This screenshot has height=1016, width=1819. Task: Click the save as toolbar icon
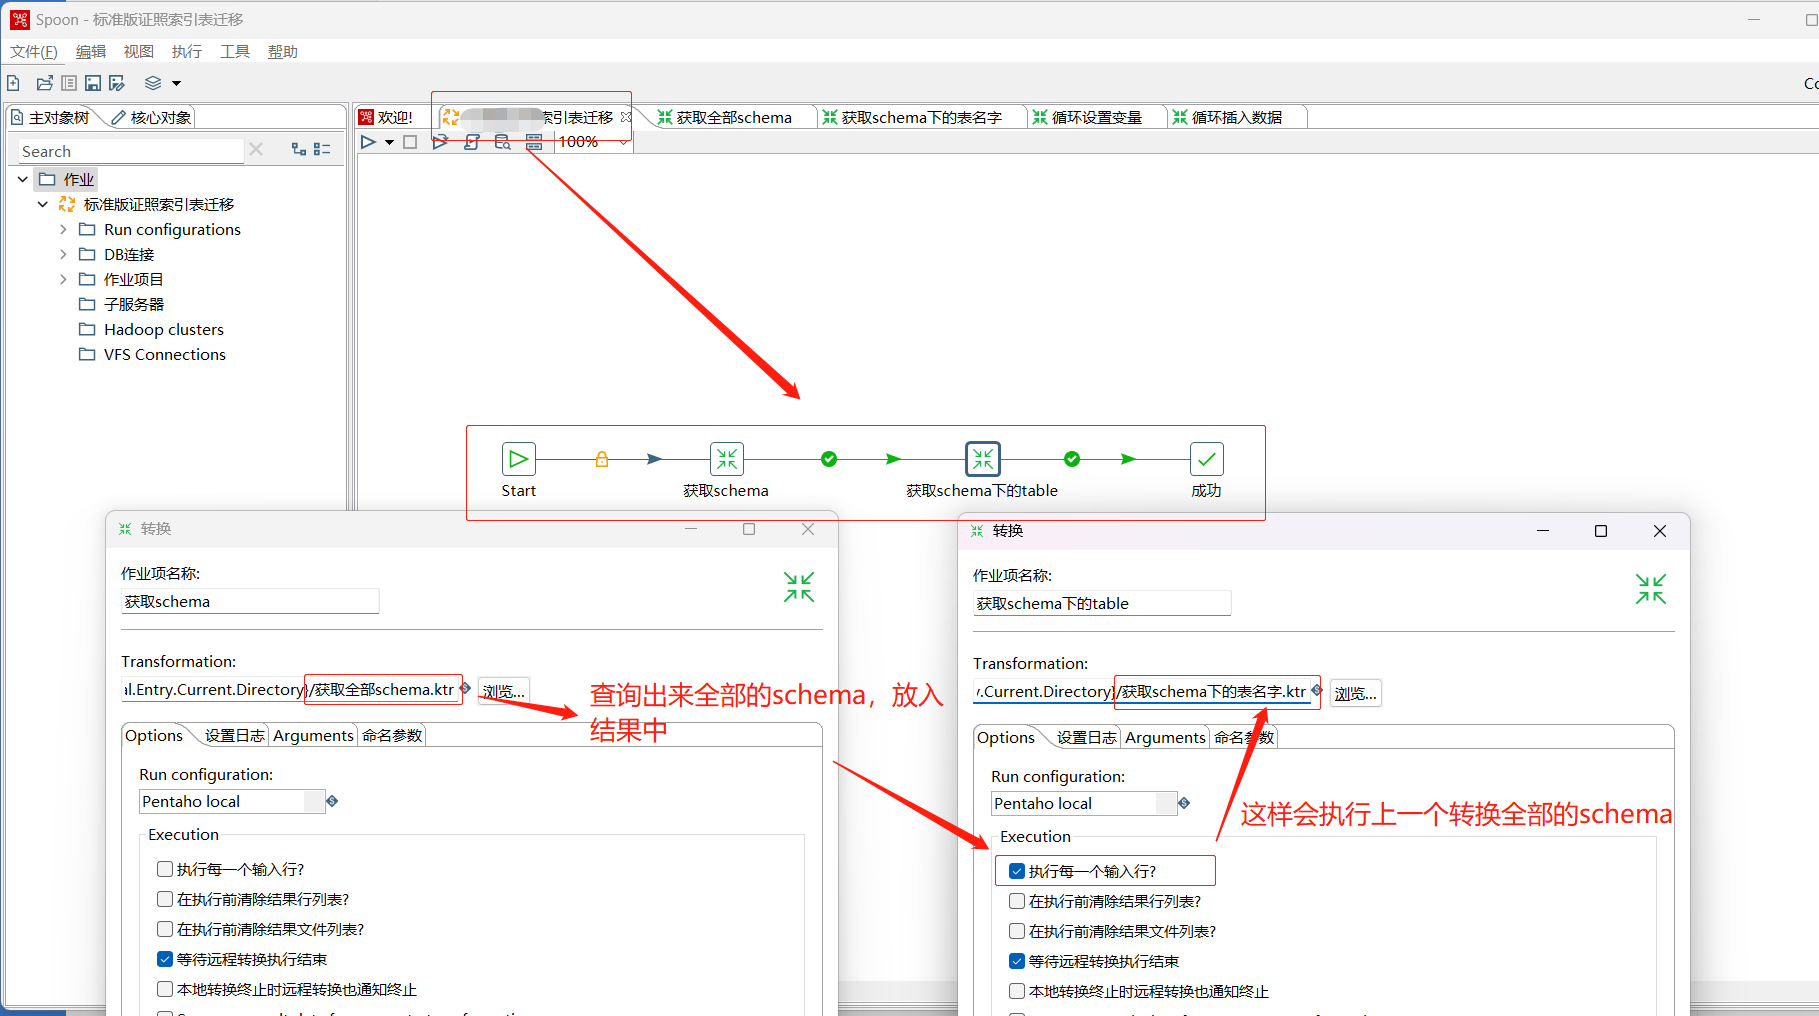(x=117, y=83)
